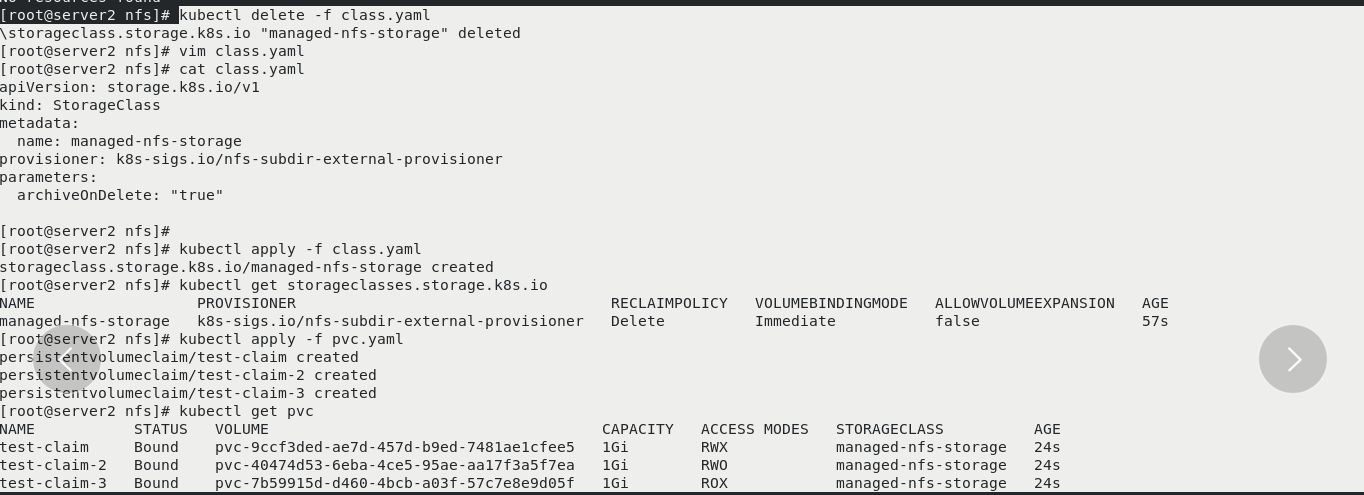Viewport: 1364px width, 495px height.
Task: Click the RWX access mode value
Action: click(714, 447)
